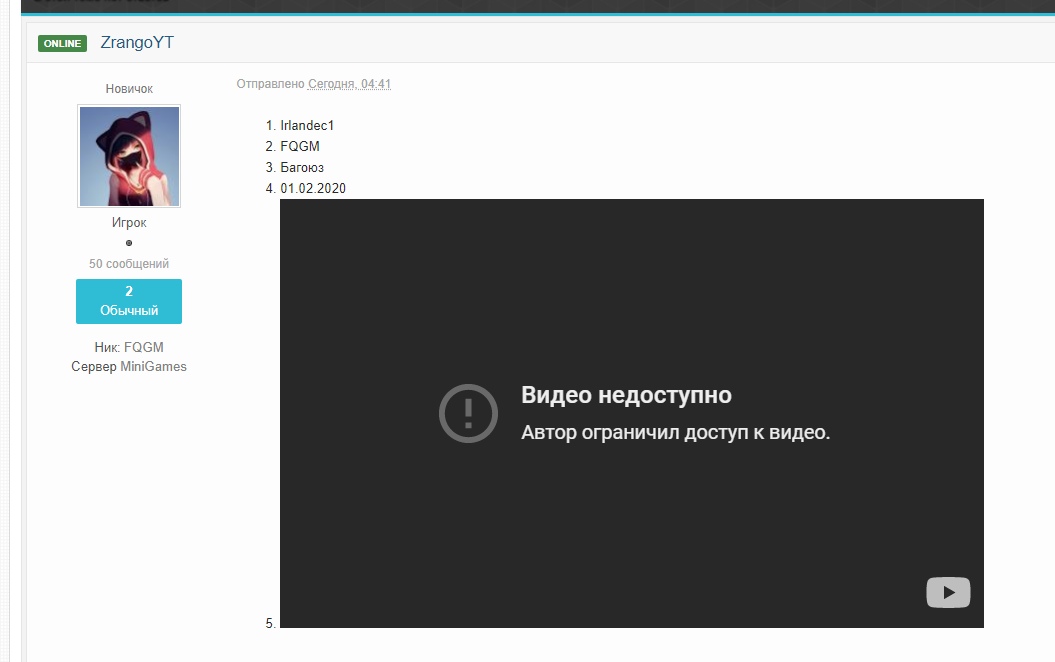The height and width of the screenshot is (662, 1055).
Task: Click the text Ник: FQGM
Action: (x=128, y=347)
